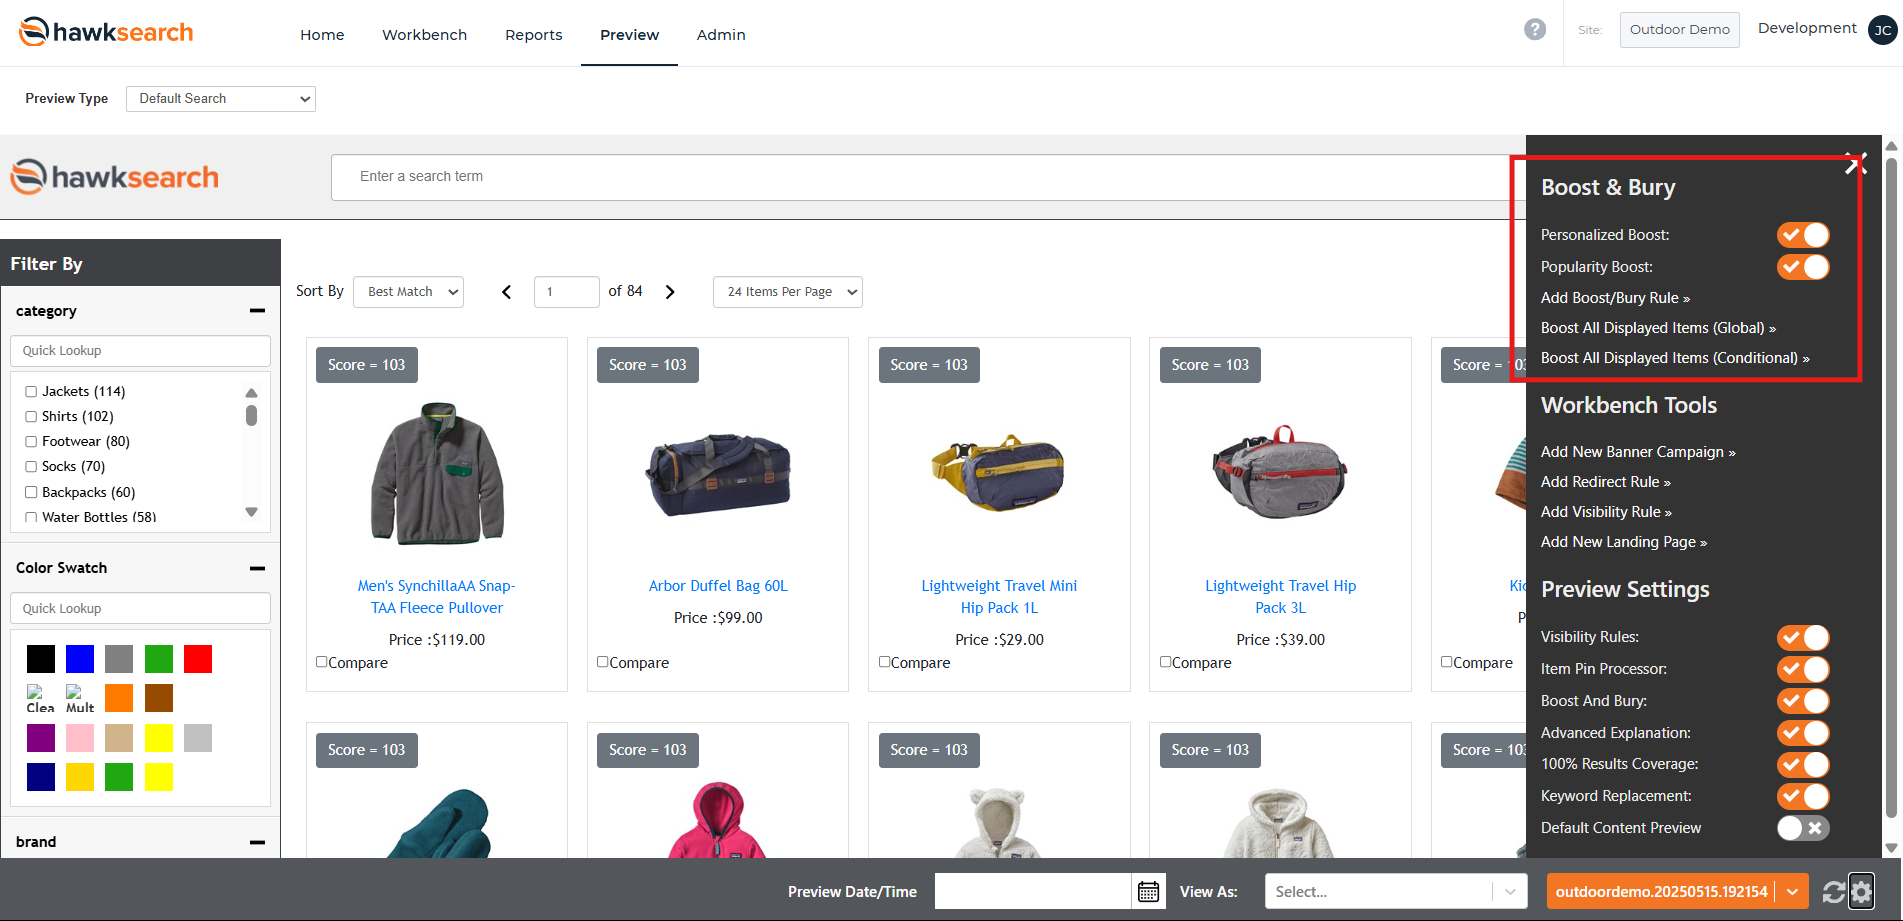Toggle 100% Results Coverage switch

click(x=1803, y=764)
